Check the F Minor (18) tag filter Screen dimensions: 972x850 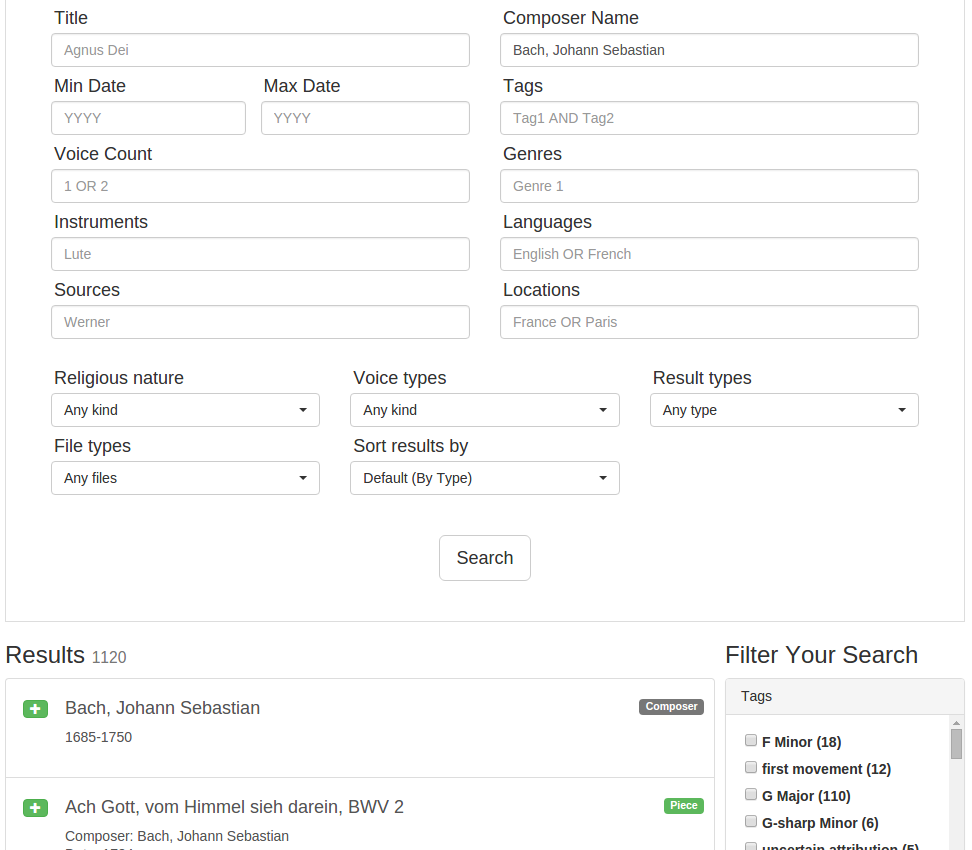click(751, 740)
